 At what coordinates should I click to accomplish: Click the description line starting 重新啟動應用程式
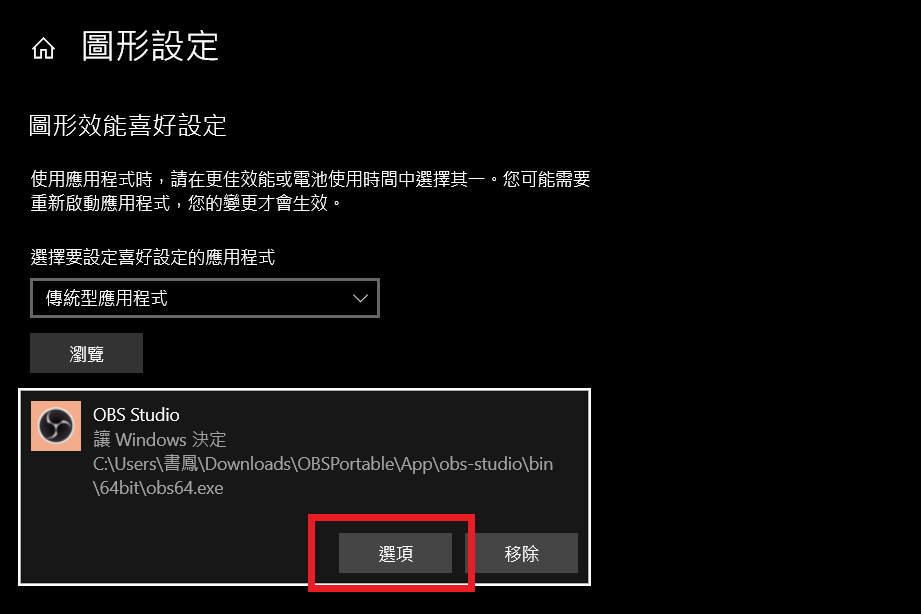(x=186, y=203)
